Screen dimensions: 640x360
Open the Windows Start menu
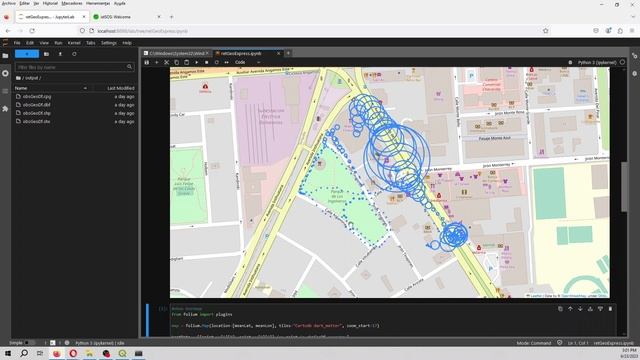click(8, 353)
